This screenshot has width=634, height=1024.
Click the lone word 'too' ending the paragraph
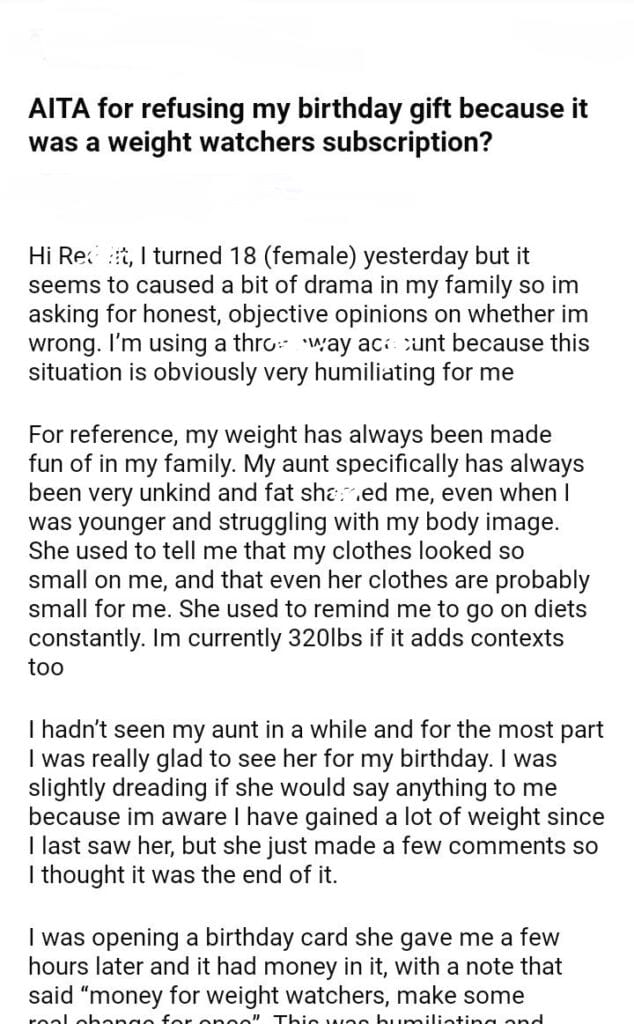click(x=46, y=666)
